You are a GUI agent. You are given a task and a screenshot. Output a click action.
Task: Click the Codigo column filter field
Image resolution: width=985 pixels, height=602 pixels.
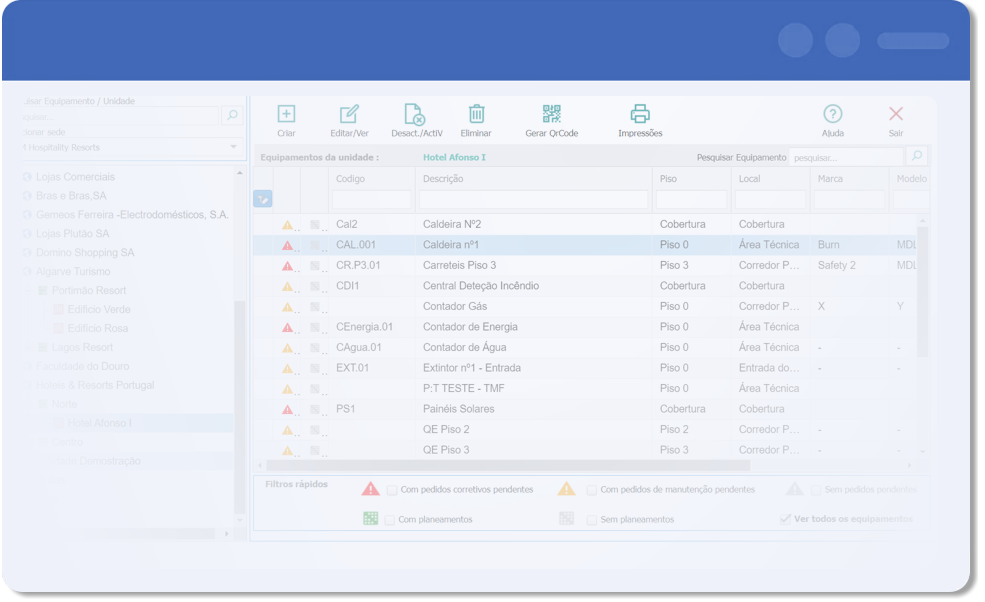coord(371,200)
